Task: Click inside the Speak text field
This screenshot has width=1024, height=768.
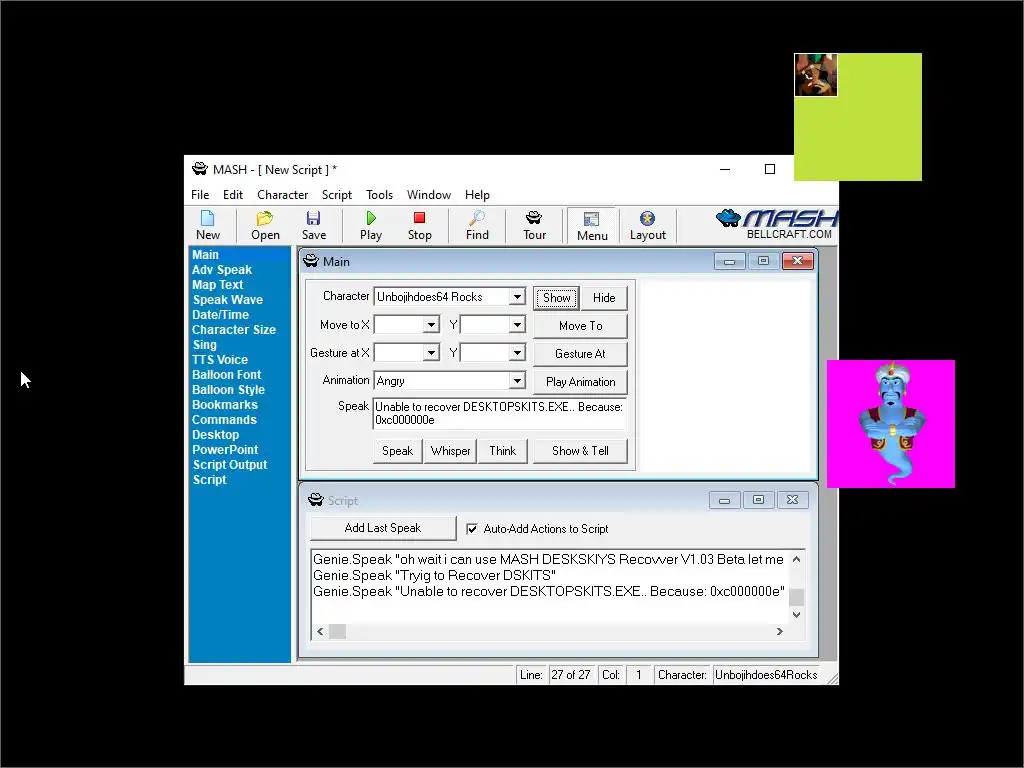Action: (500, 413)
